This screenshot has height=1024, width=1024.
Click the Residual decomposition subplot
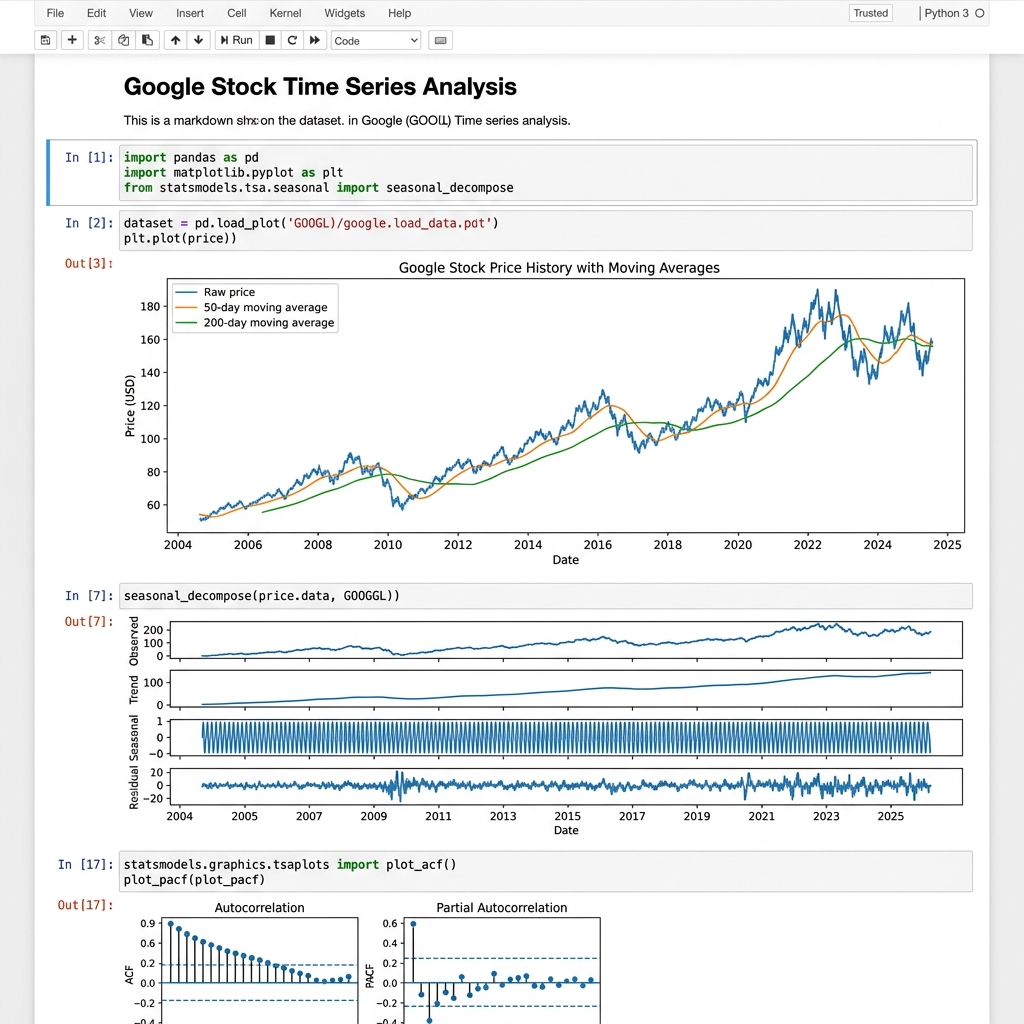pos(566,786)
